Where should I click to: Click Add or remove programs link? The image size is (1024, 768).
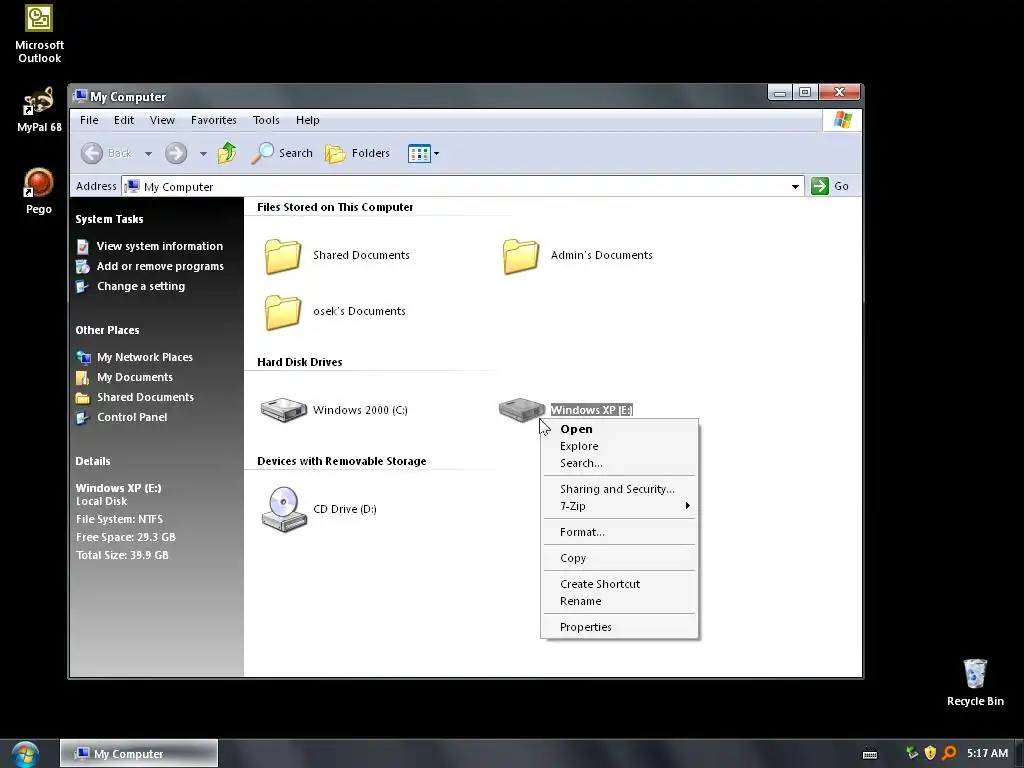[x=160, y=266]
